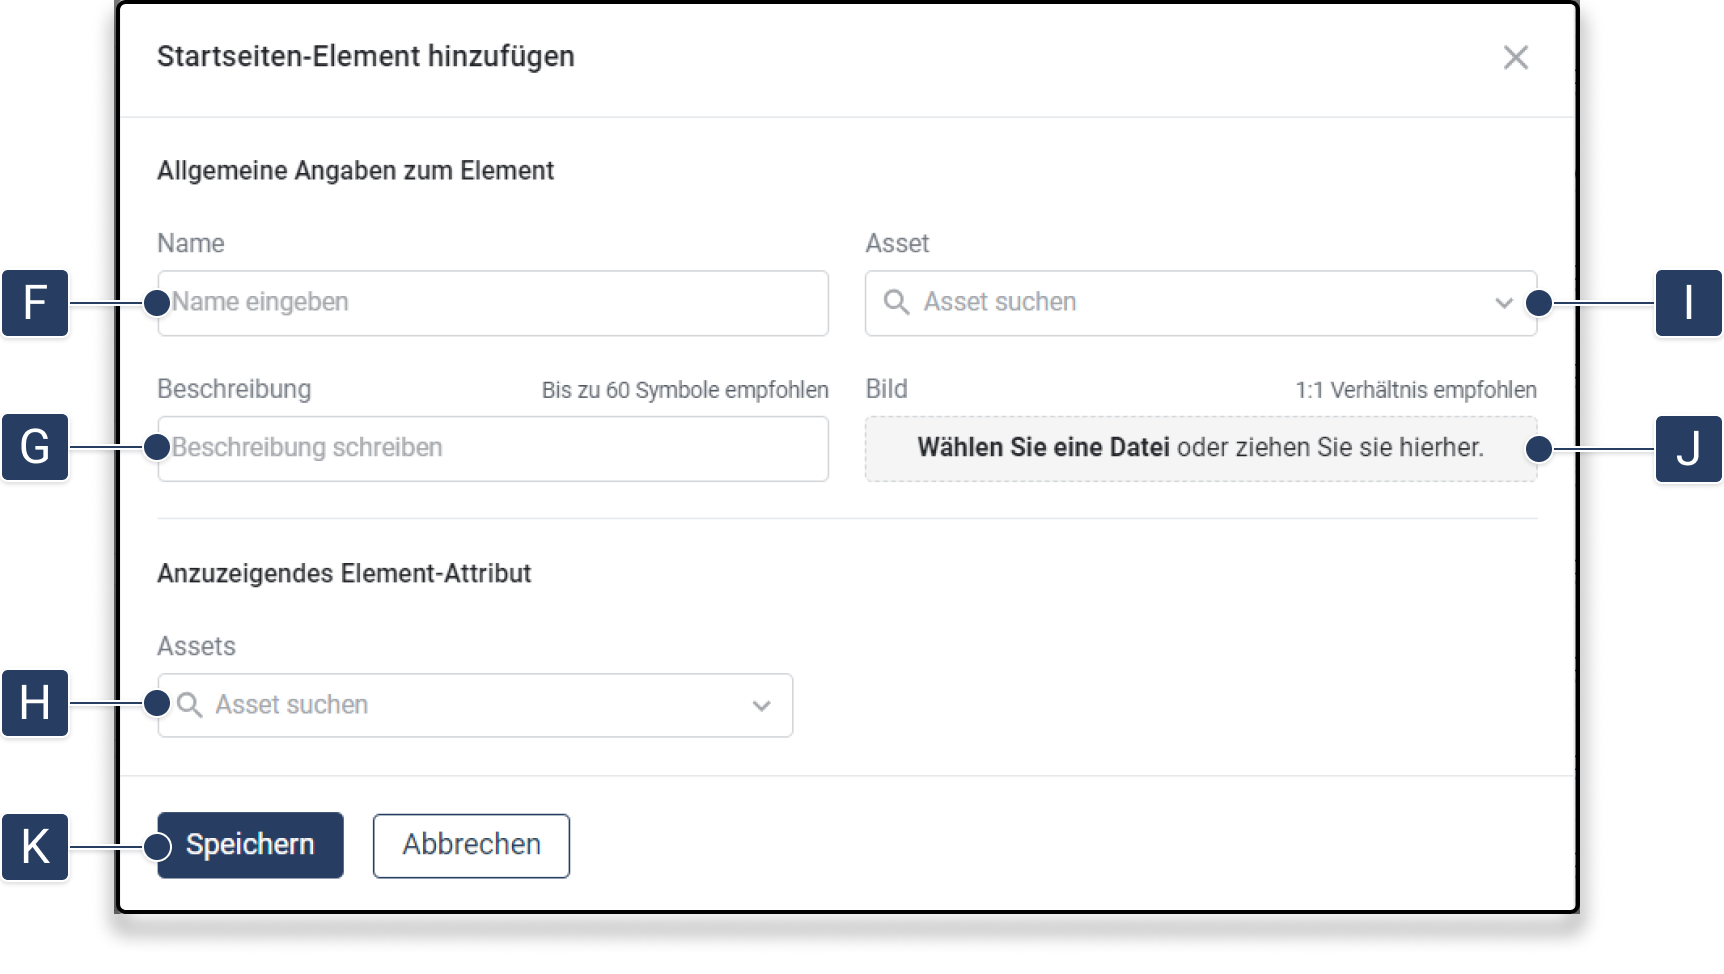Click the Wählen Sie eine Datei link
This screenshot has width=1724, height=974.
click(x=1043, y=448)
